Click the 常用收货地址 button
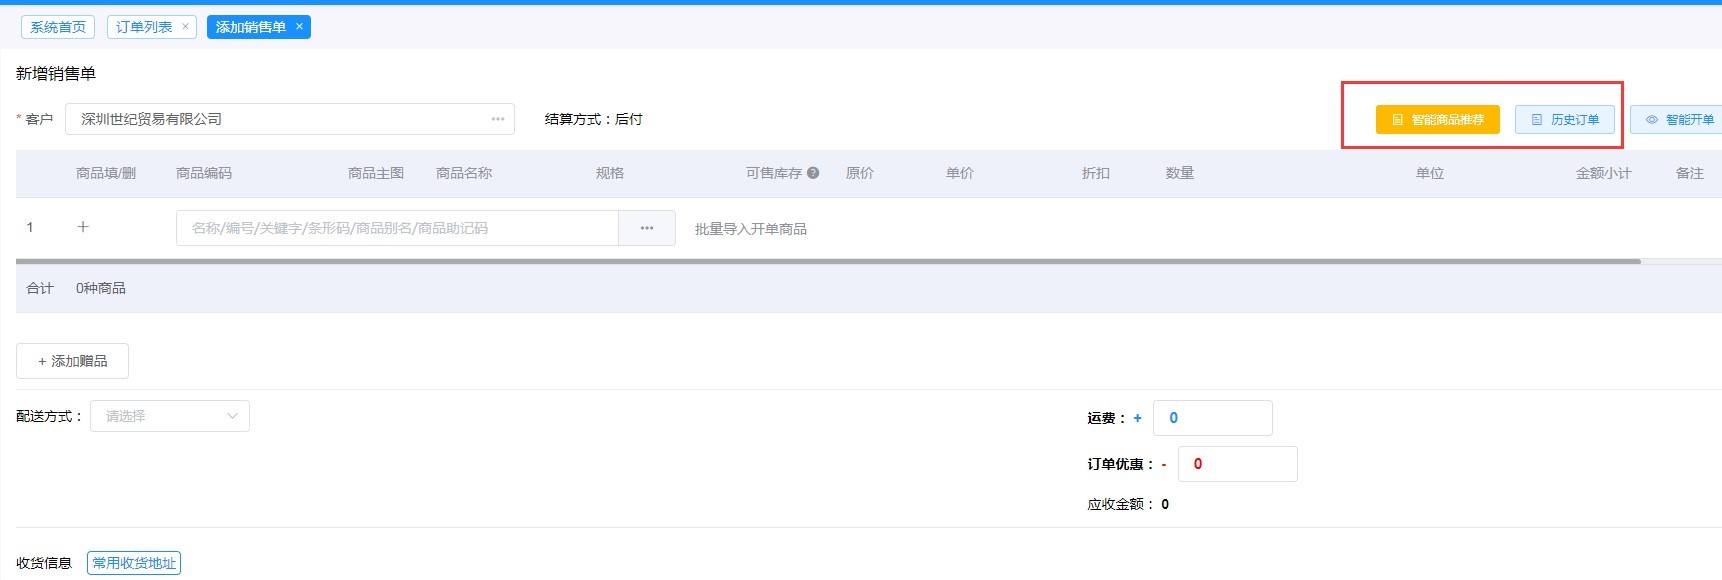This screenshot has height=580, width=1722. click(134, 563)
